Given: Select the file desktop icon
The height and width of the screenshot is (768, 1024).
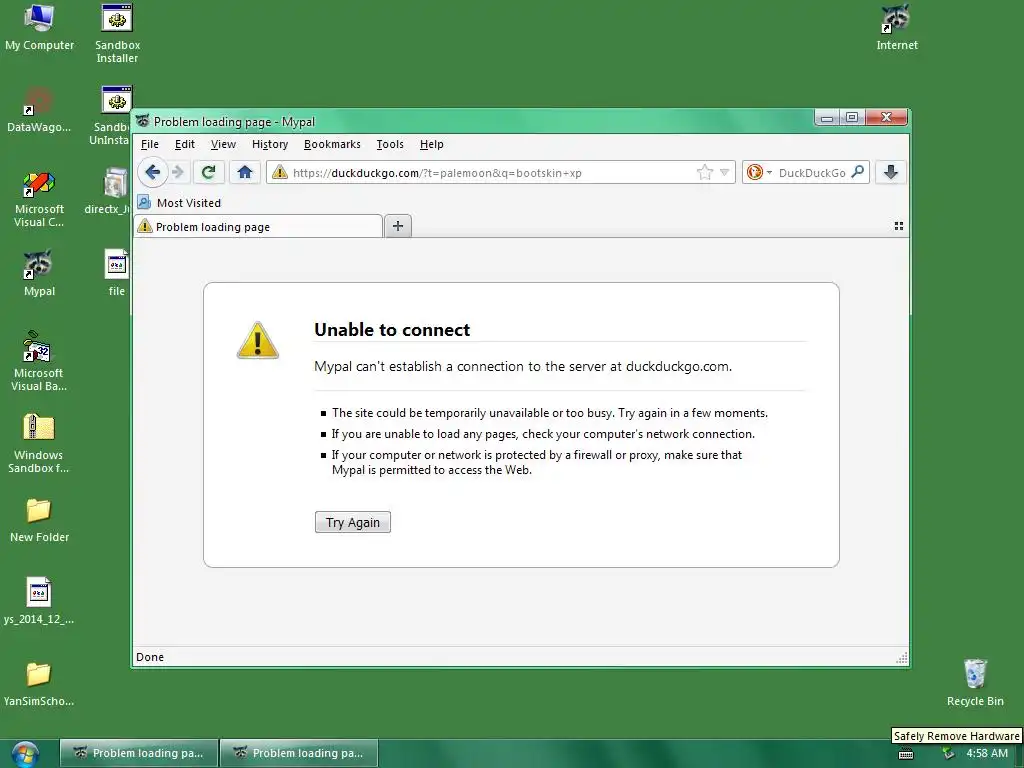Looking at the screenshot, I should (116, 274).
